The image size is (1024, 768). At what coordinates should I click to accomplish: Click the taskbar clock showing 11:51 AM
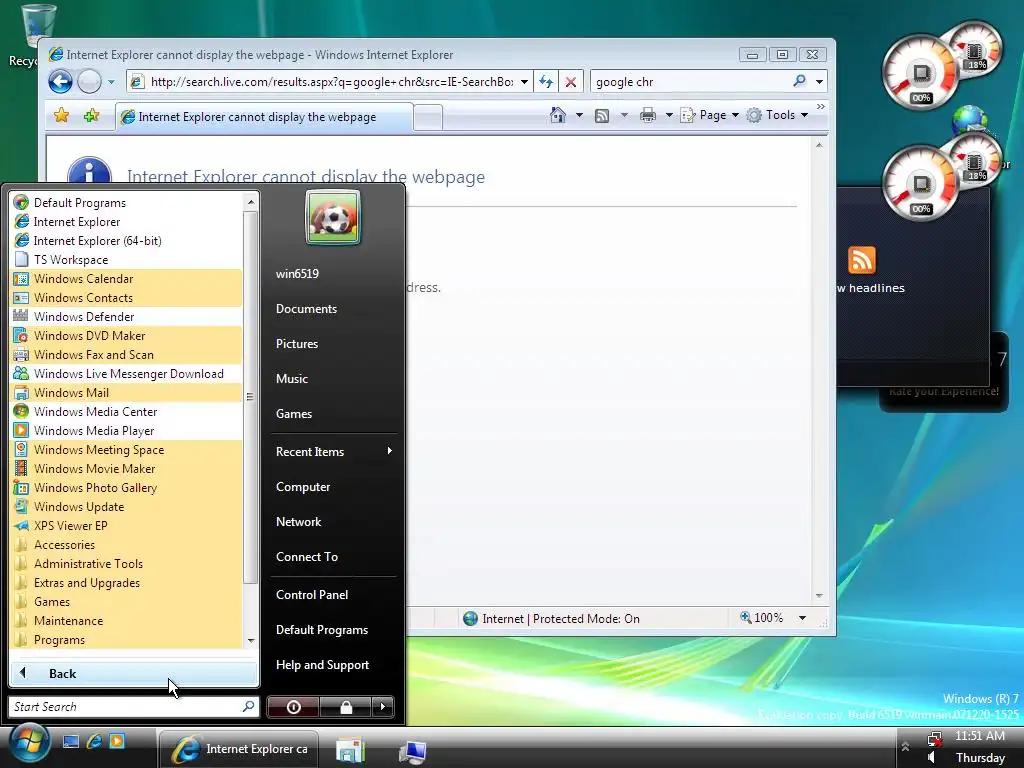pyautogui.click(x=980, y=736)
